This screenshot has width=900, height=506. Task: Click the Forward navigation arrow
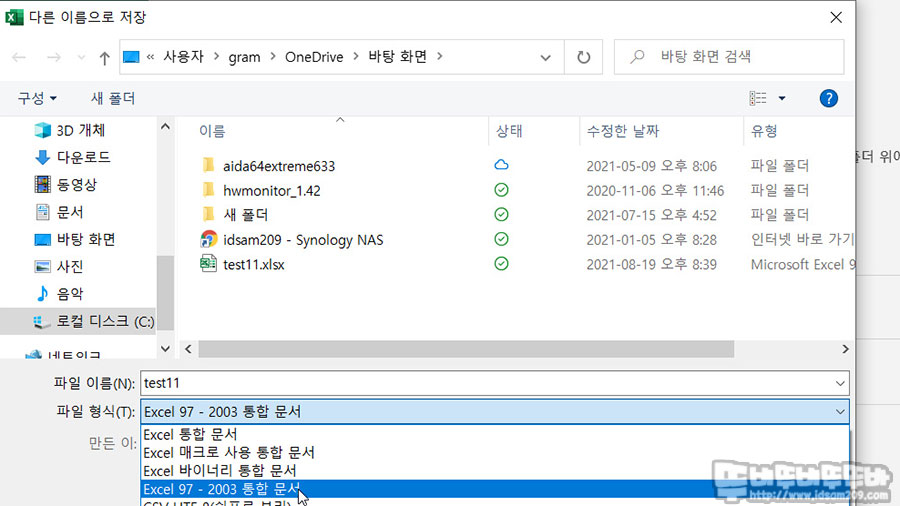click(53, 57)
